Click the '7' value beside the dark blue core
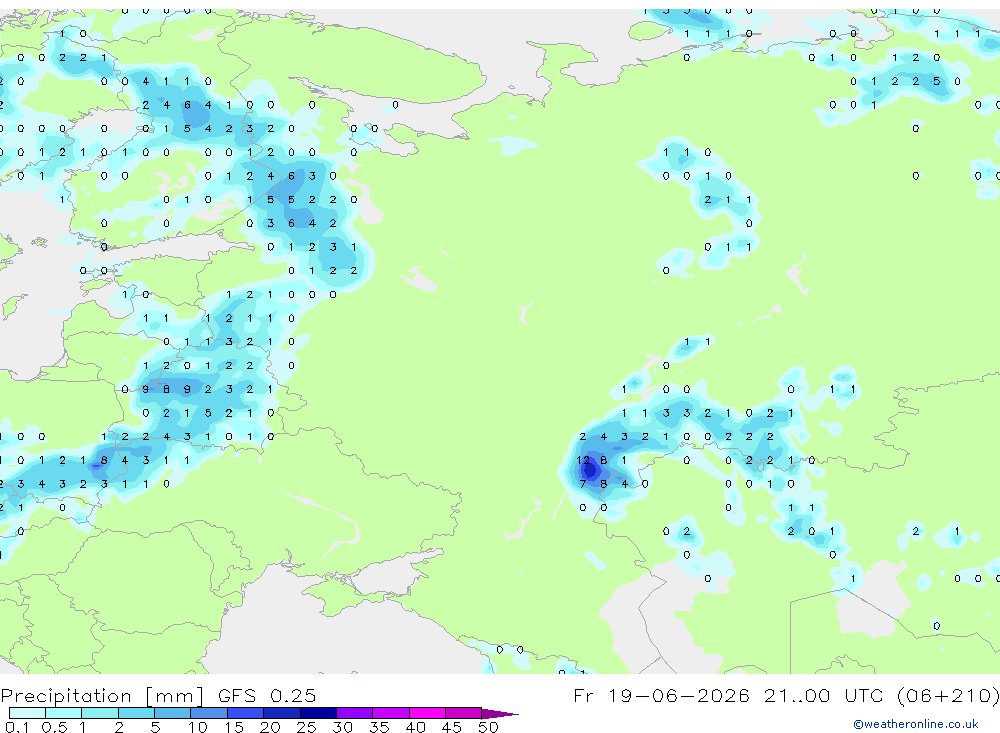 click(x=582, y=484)
